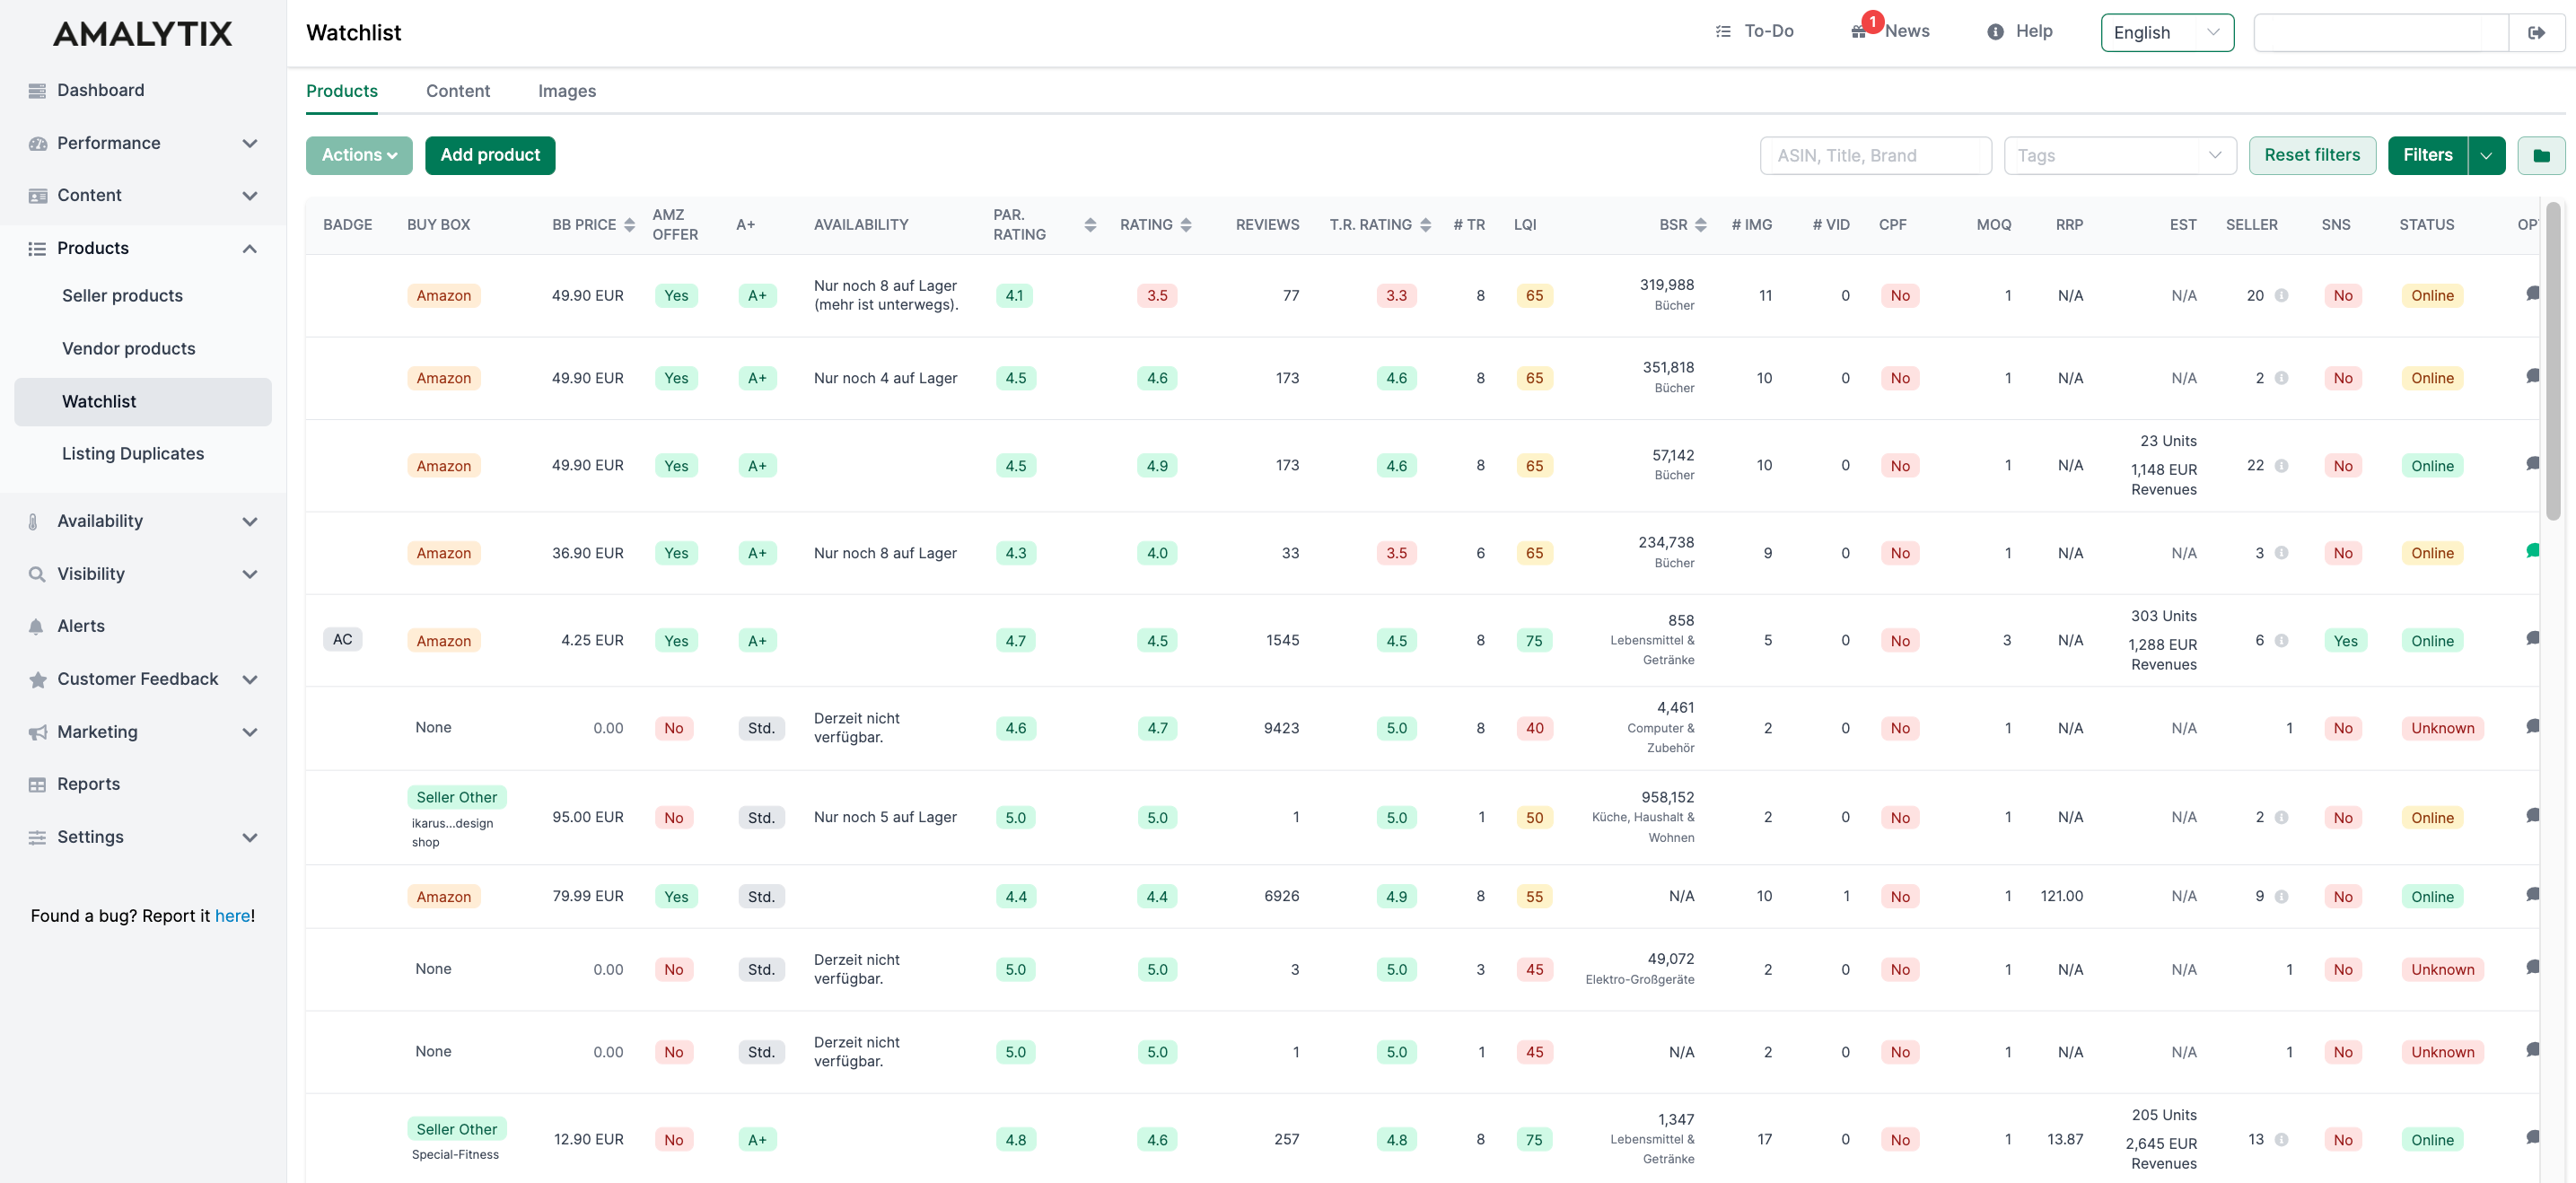Open the English language dropdown

pyautogui.click(x=2167, y=32)
